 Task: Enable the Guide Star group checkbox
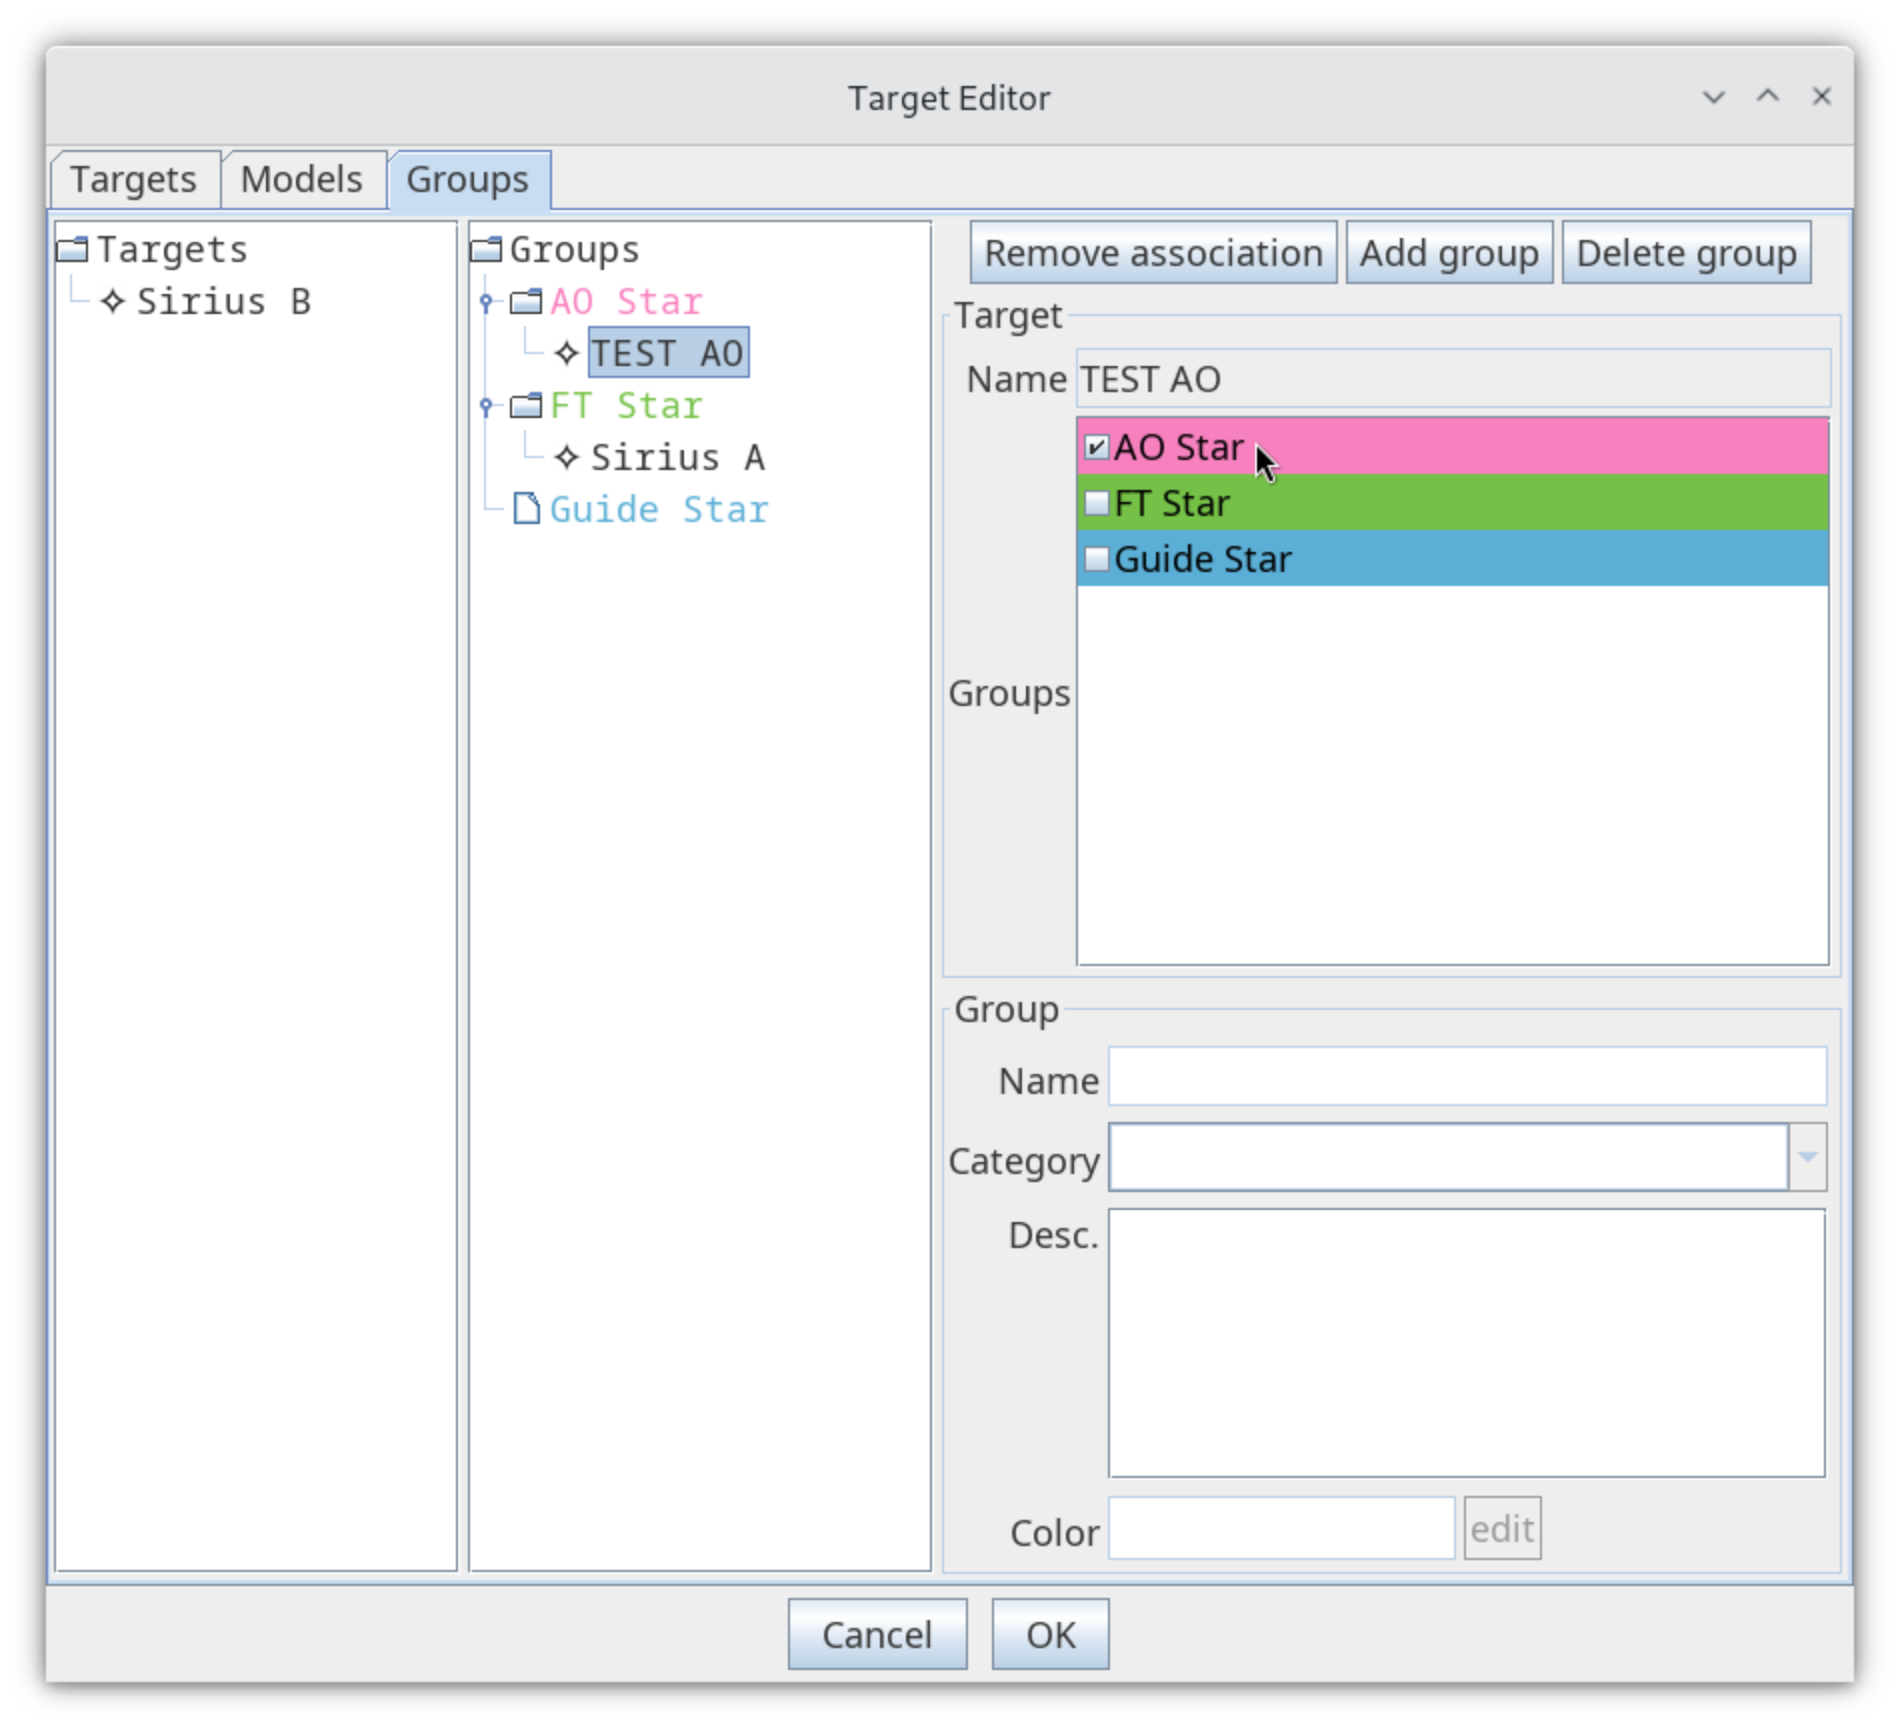(1097, 559)
